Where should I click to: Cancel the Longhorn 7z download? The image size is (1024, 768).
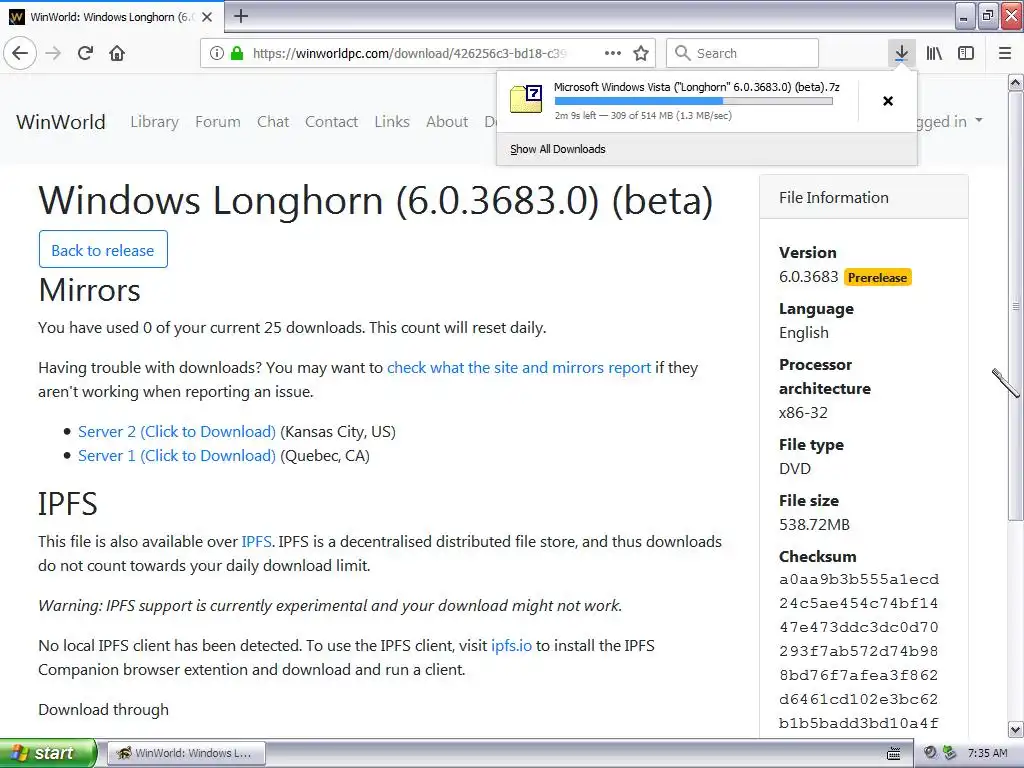pos(888,101)
